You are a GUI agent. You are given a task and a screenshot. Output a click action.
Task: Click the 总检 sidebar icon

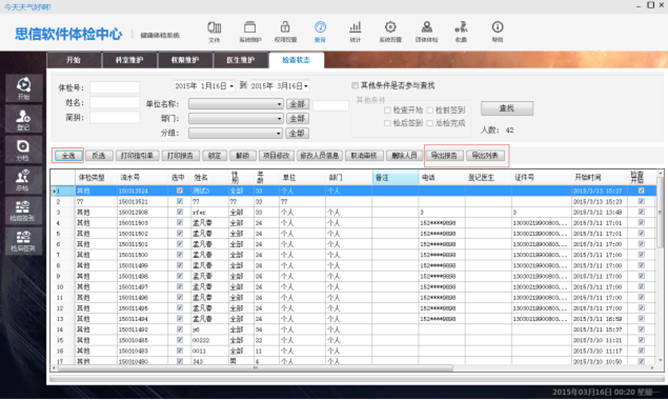pyautogui.click(x=23, y=180)
